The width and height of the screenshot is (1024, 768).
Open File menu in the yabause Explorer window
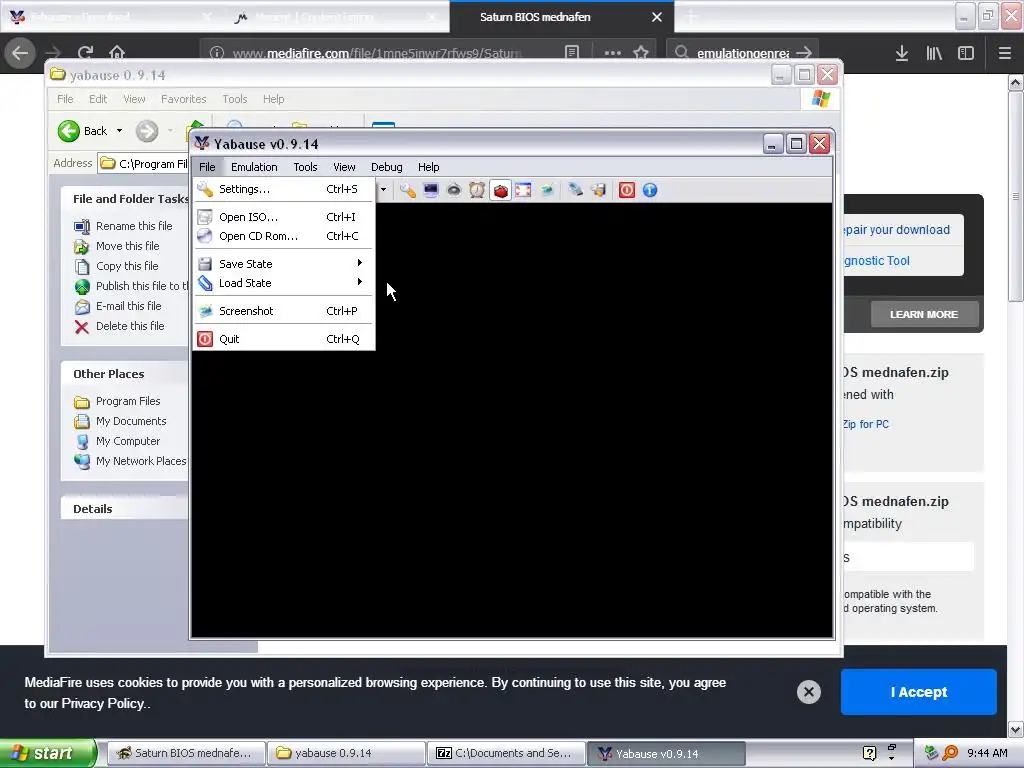pos(65,99)
